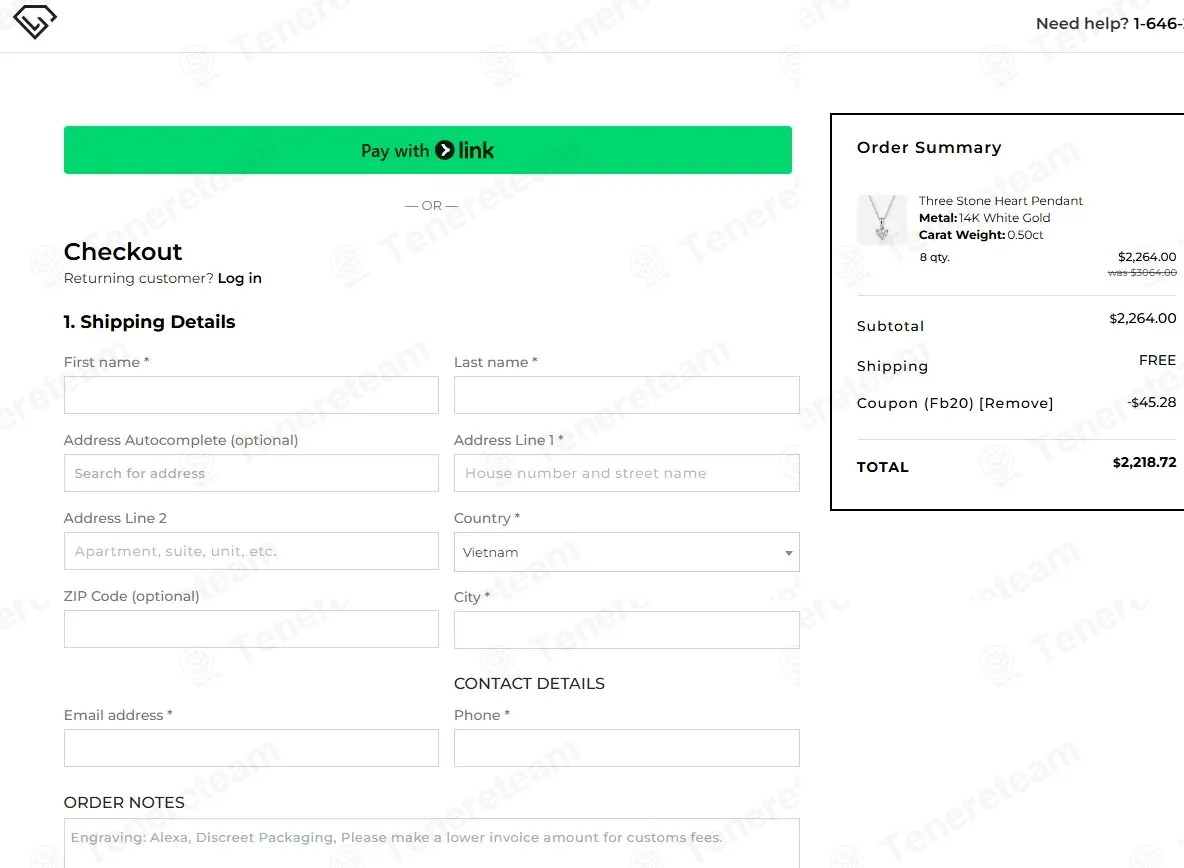Image resolution: width=1184 pixels, height=868 pixels.
Task: Click the Pay with Link button
Action: click(x=427, y=150)
